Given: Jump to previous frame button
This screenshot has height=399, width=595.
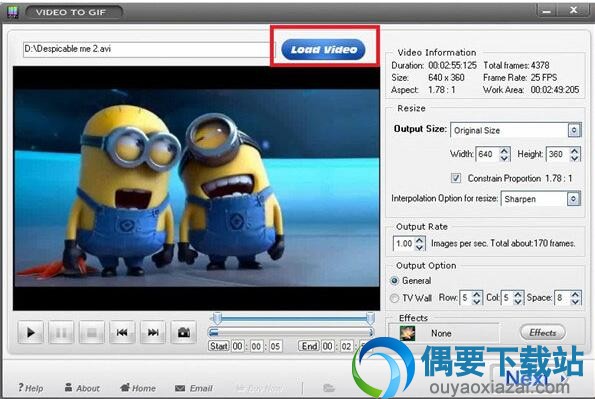Looking at the screenshot, I should pos(122,333).
